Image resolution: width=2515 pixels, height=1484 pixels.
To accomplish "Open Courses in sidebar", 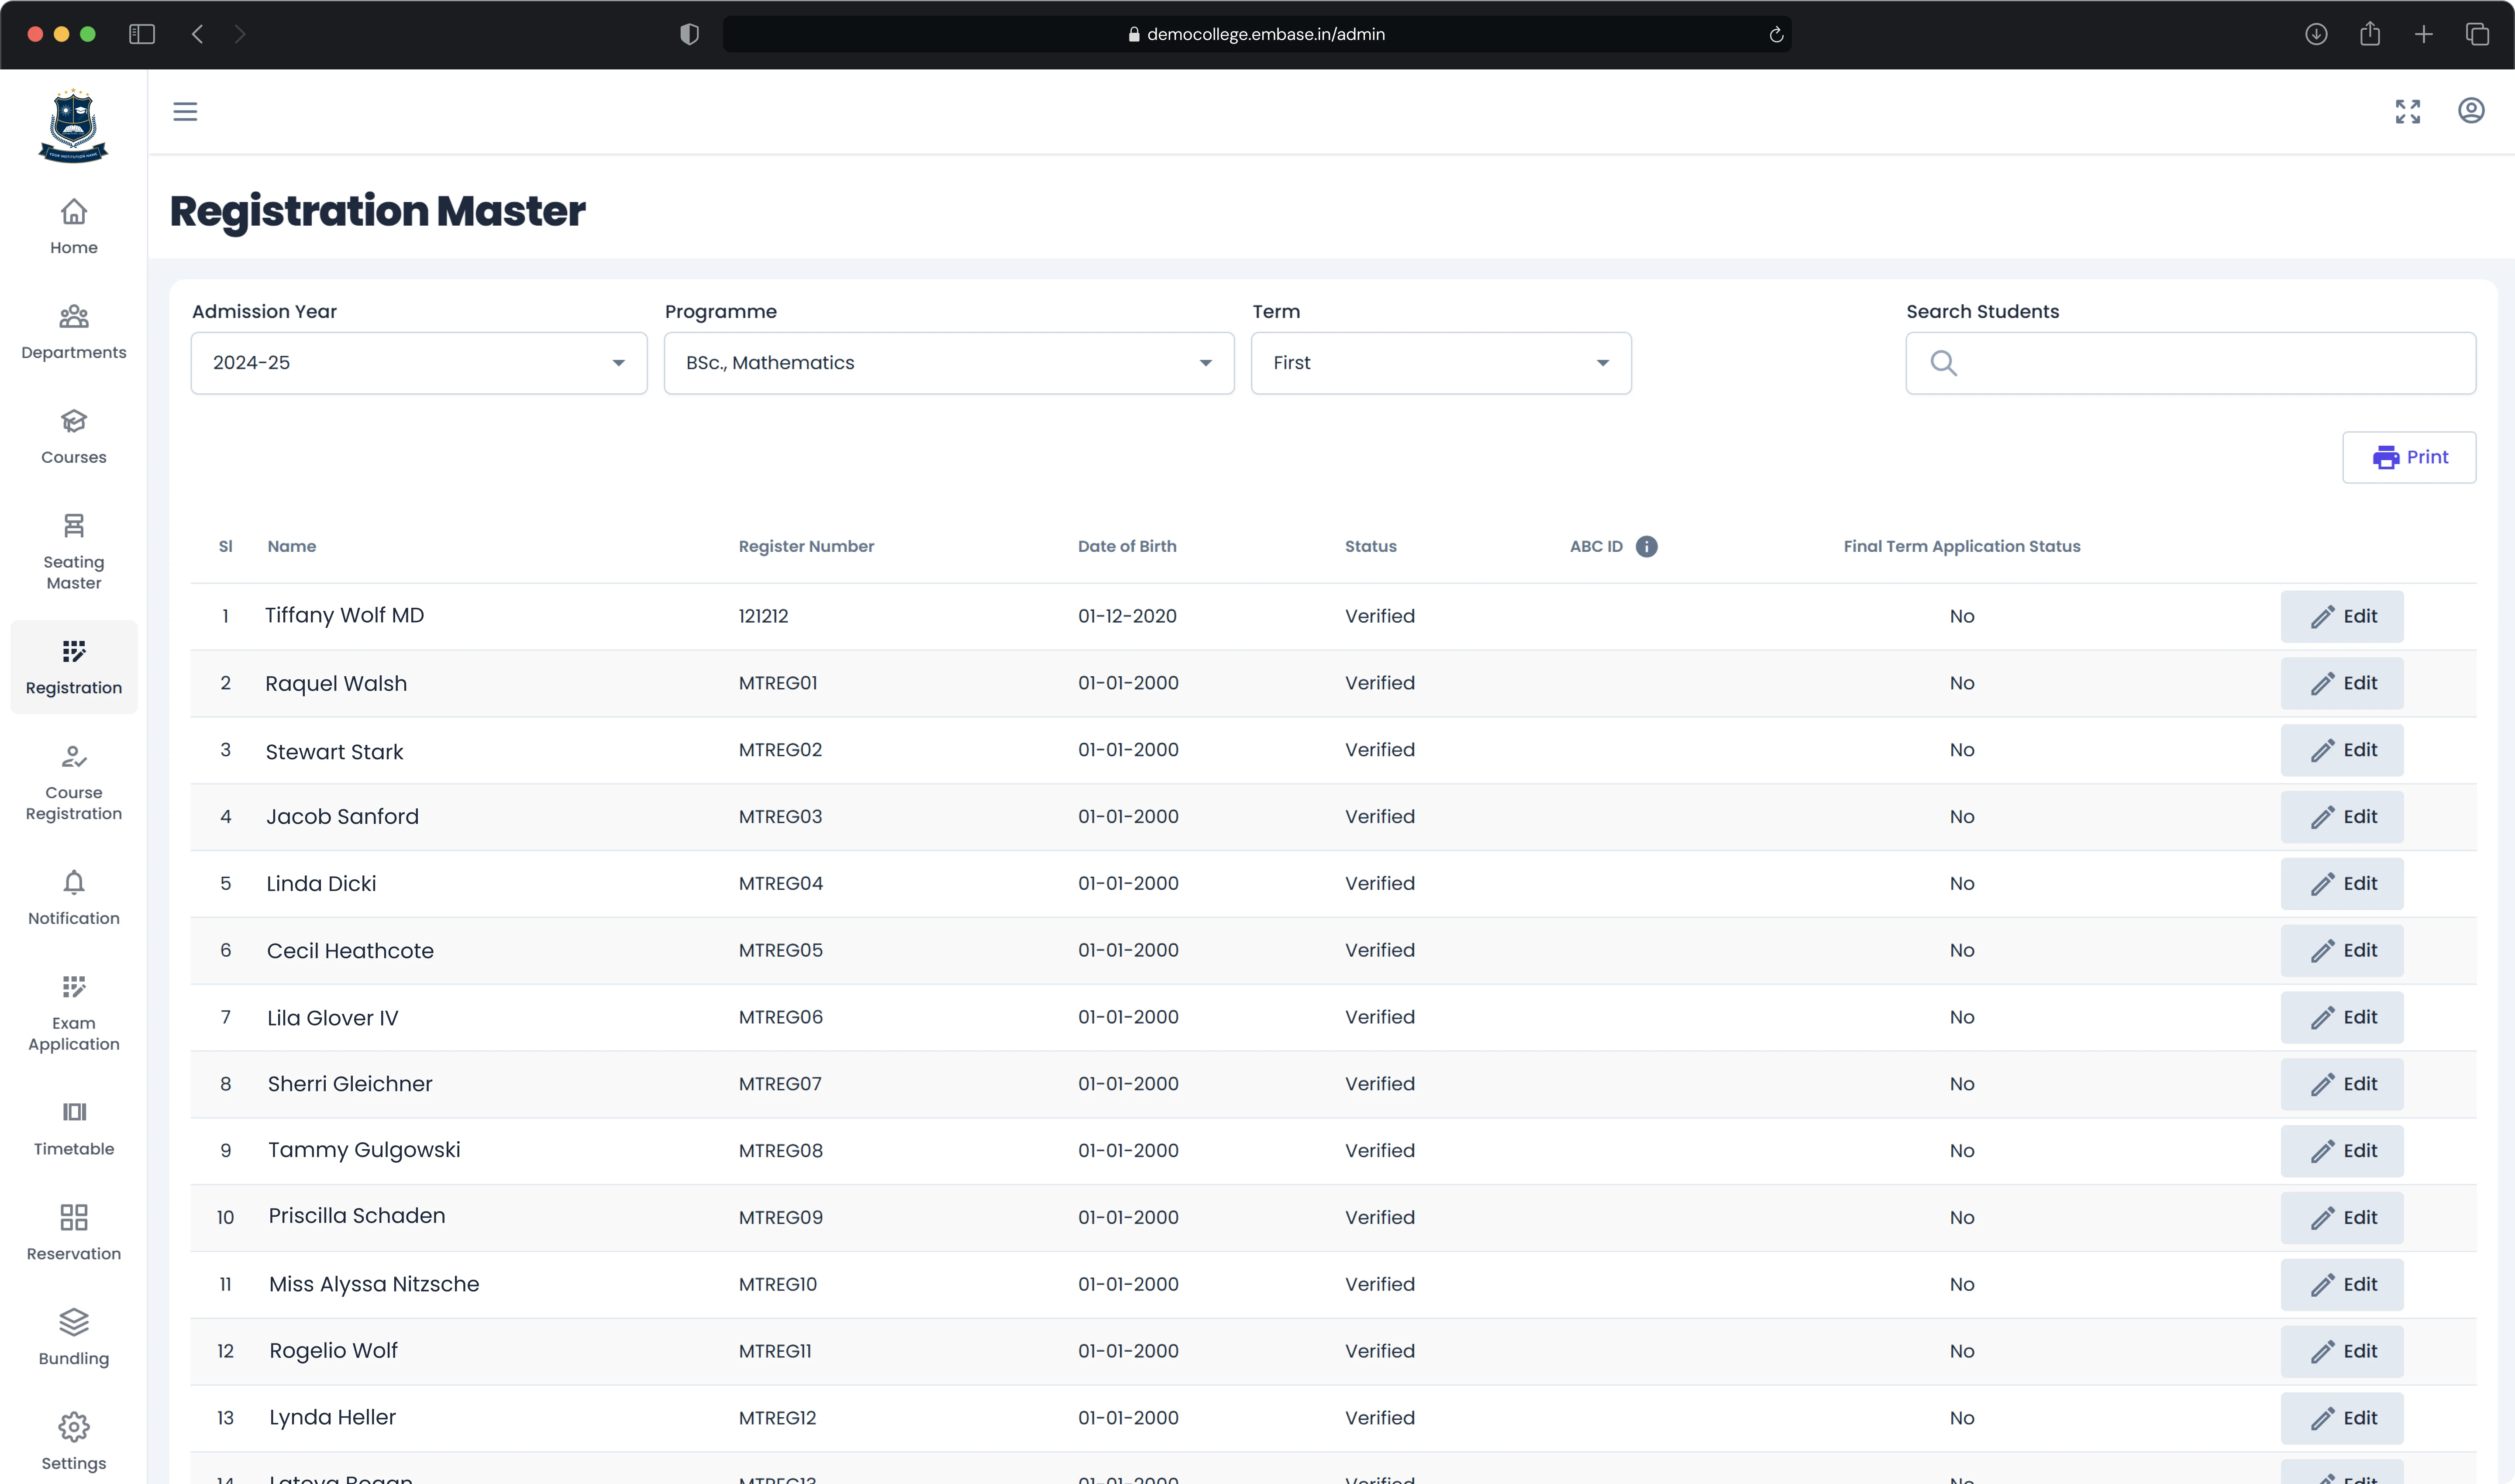I will (x=74, y=437).
